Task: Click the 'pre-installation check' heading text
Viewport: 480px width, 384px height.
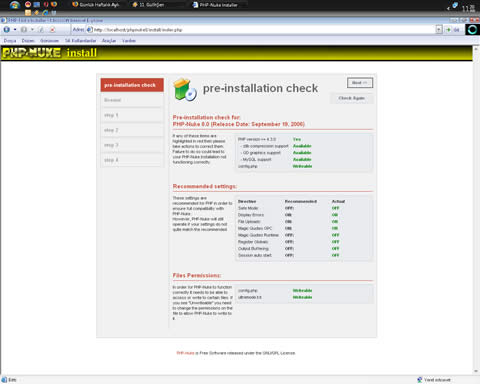Action: 260,88
